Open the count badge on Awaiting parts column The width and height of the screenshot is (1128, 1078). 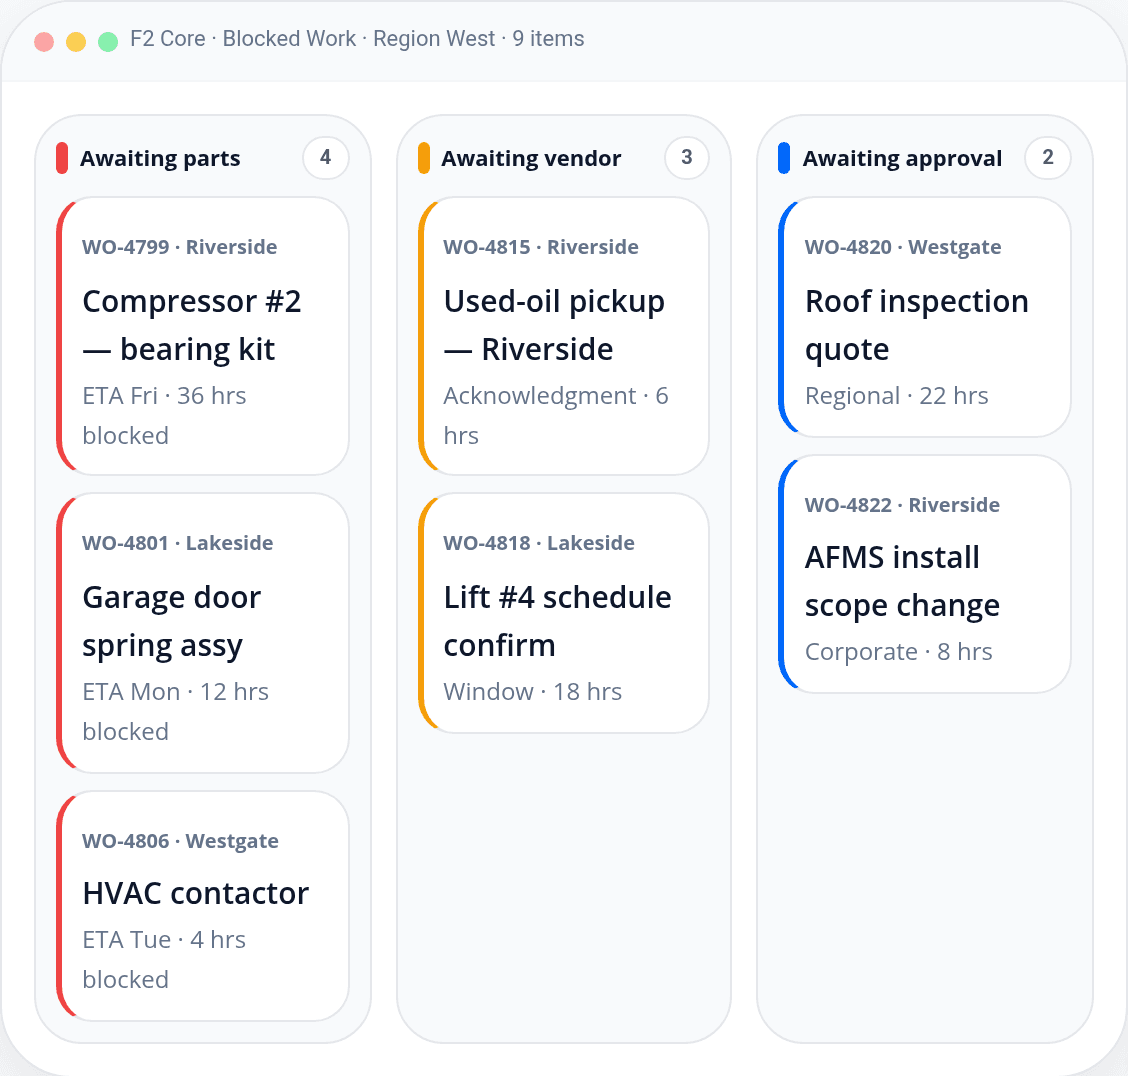pyautogui.click(x=325, y=158)
